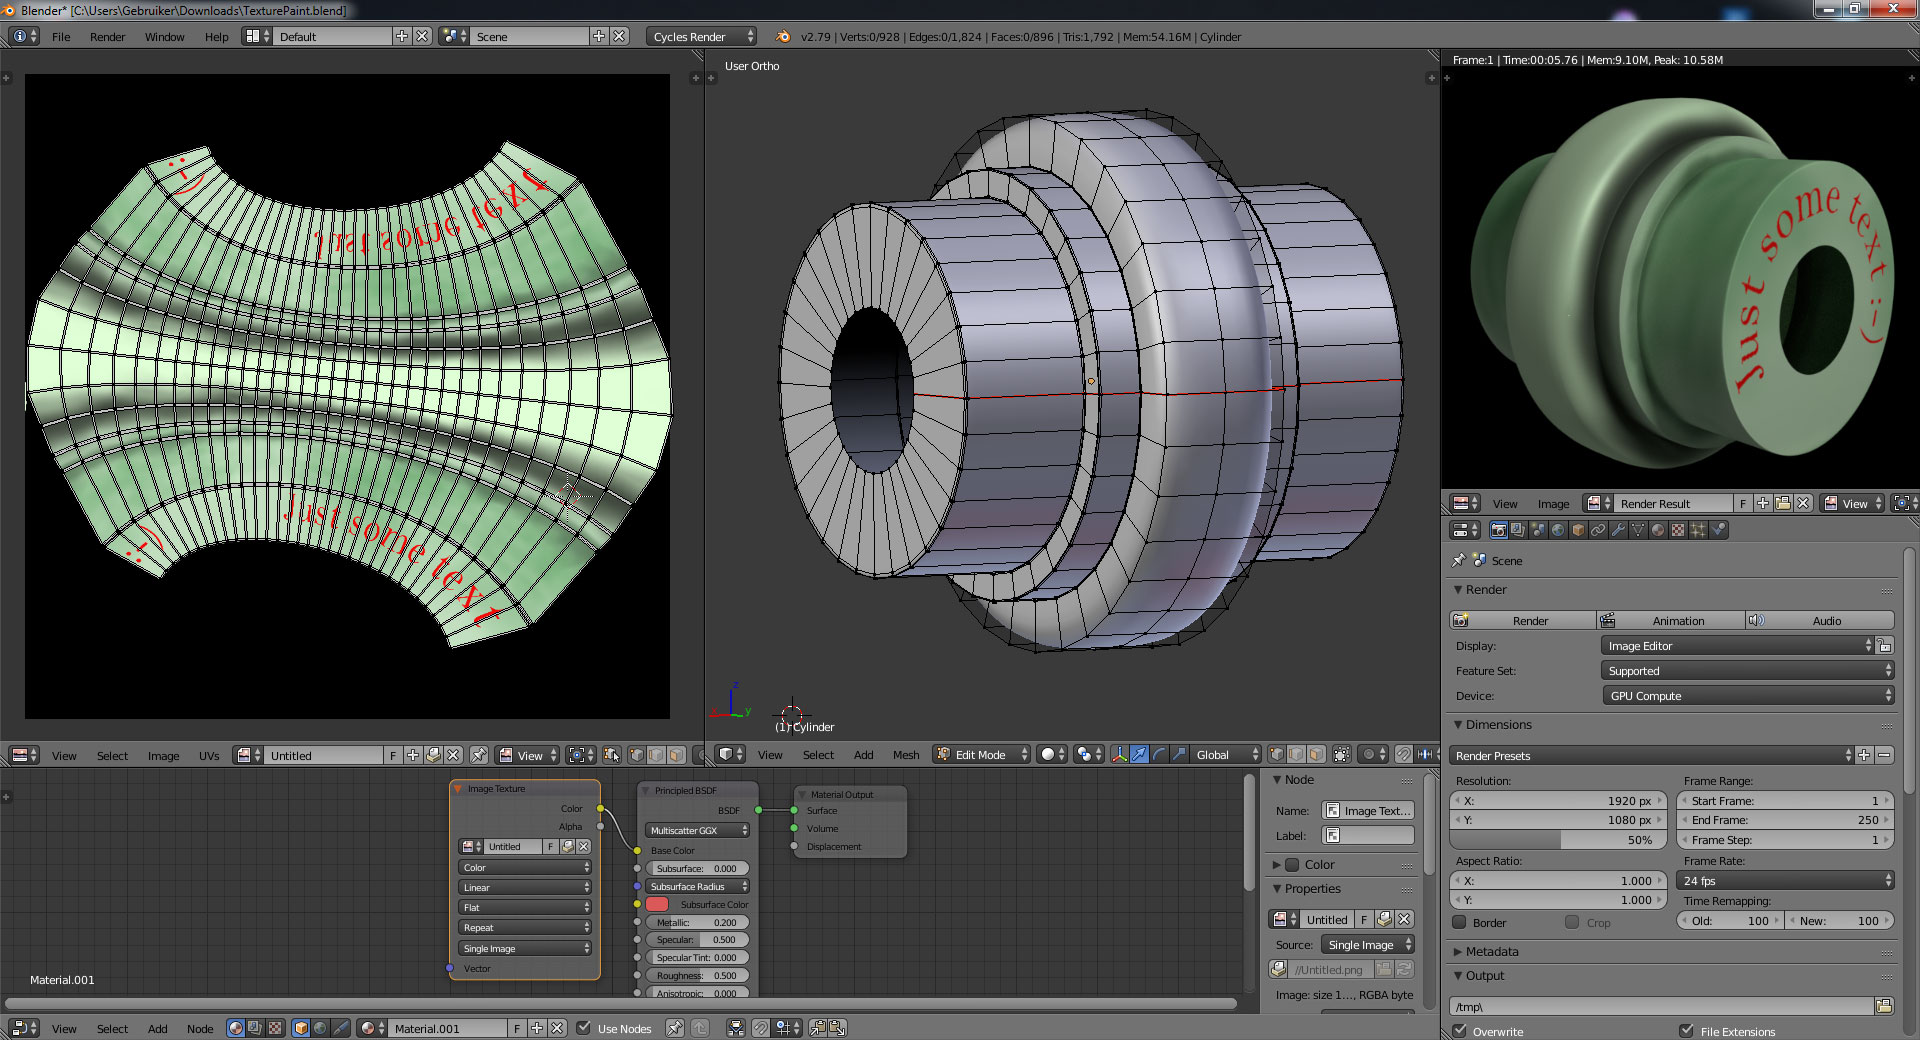
Task: Toggle the Use Nodes checkbox
Action: [584, 1028]
